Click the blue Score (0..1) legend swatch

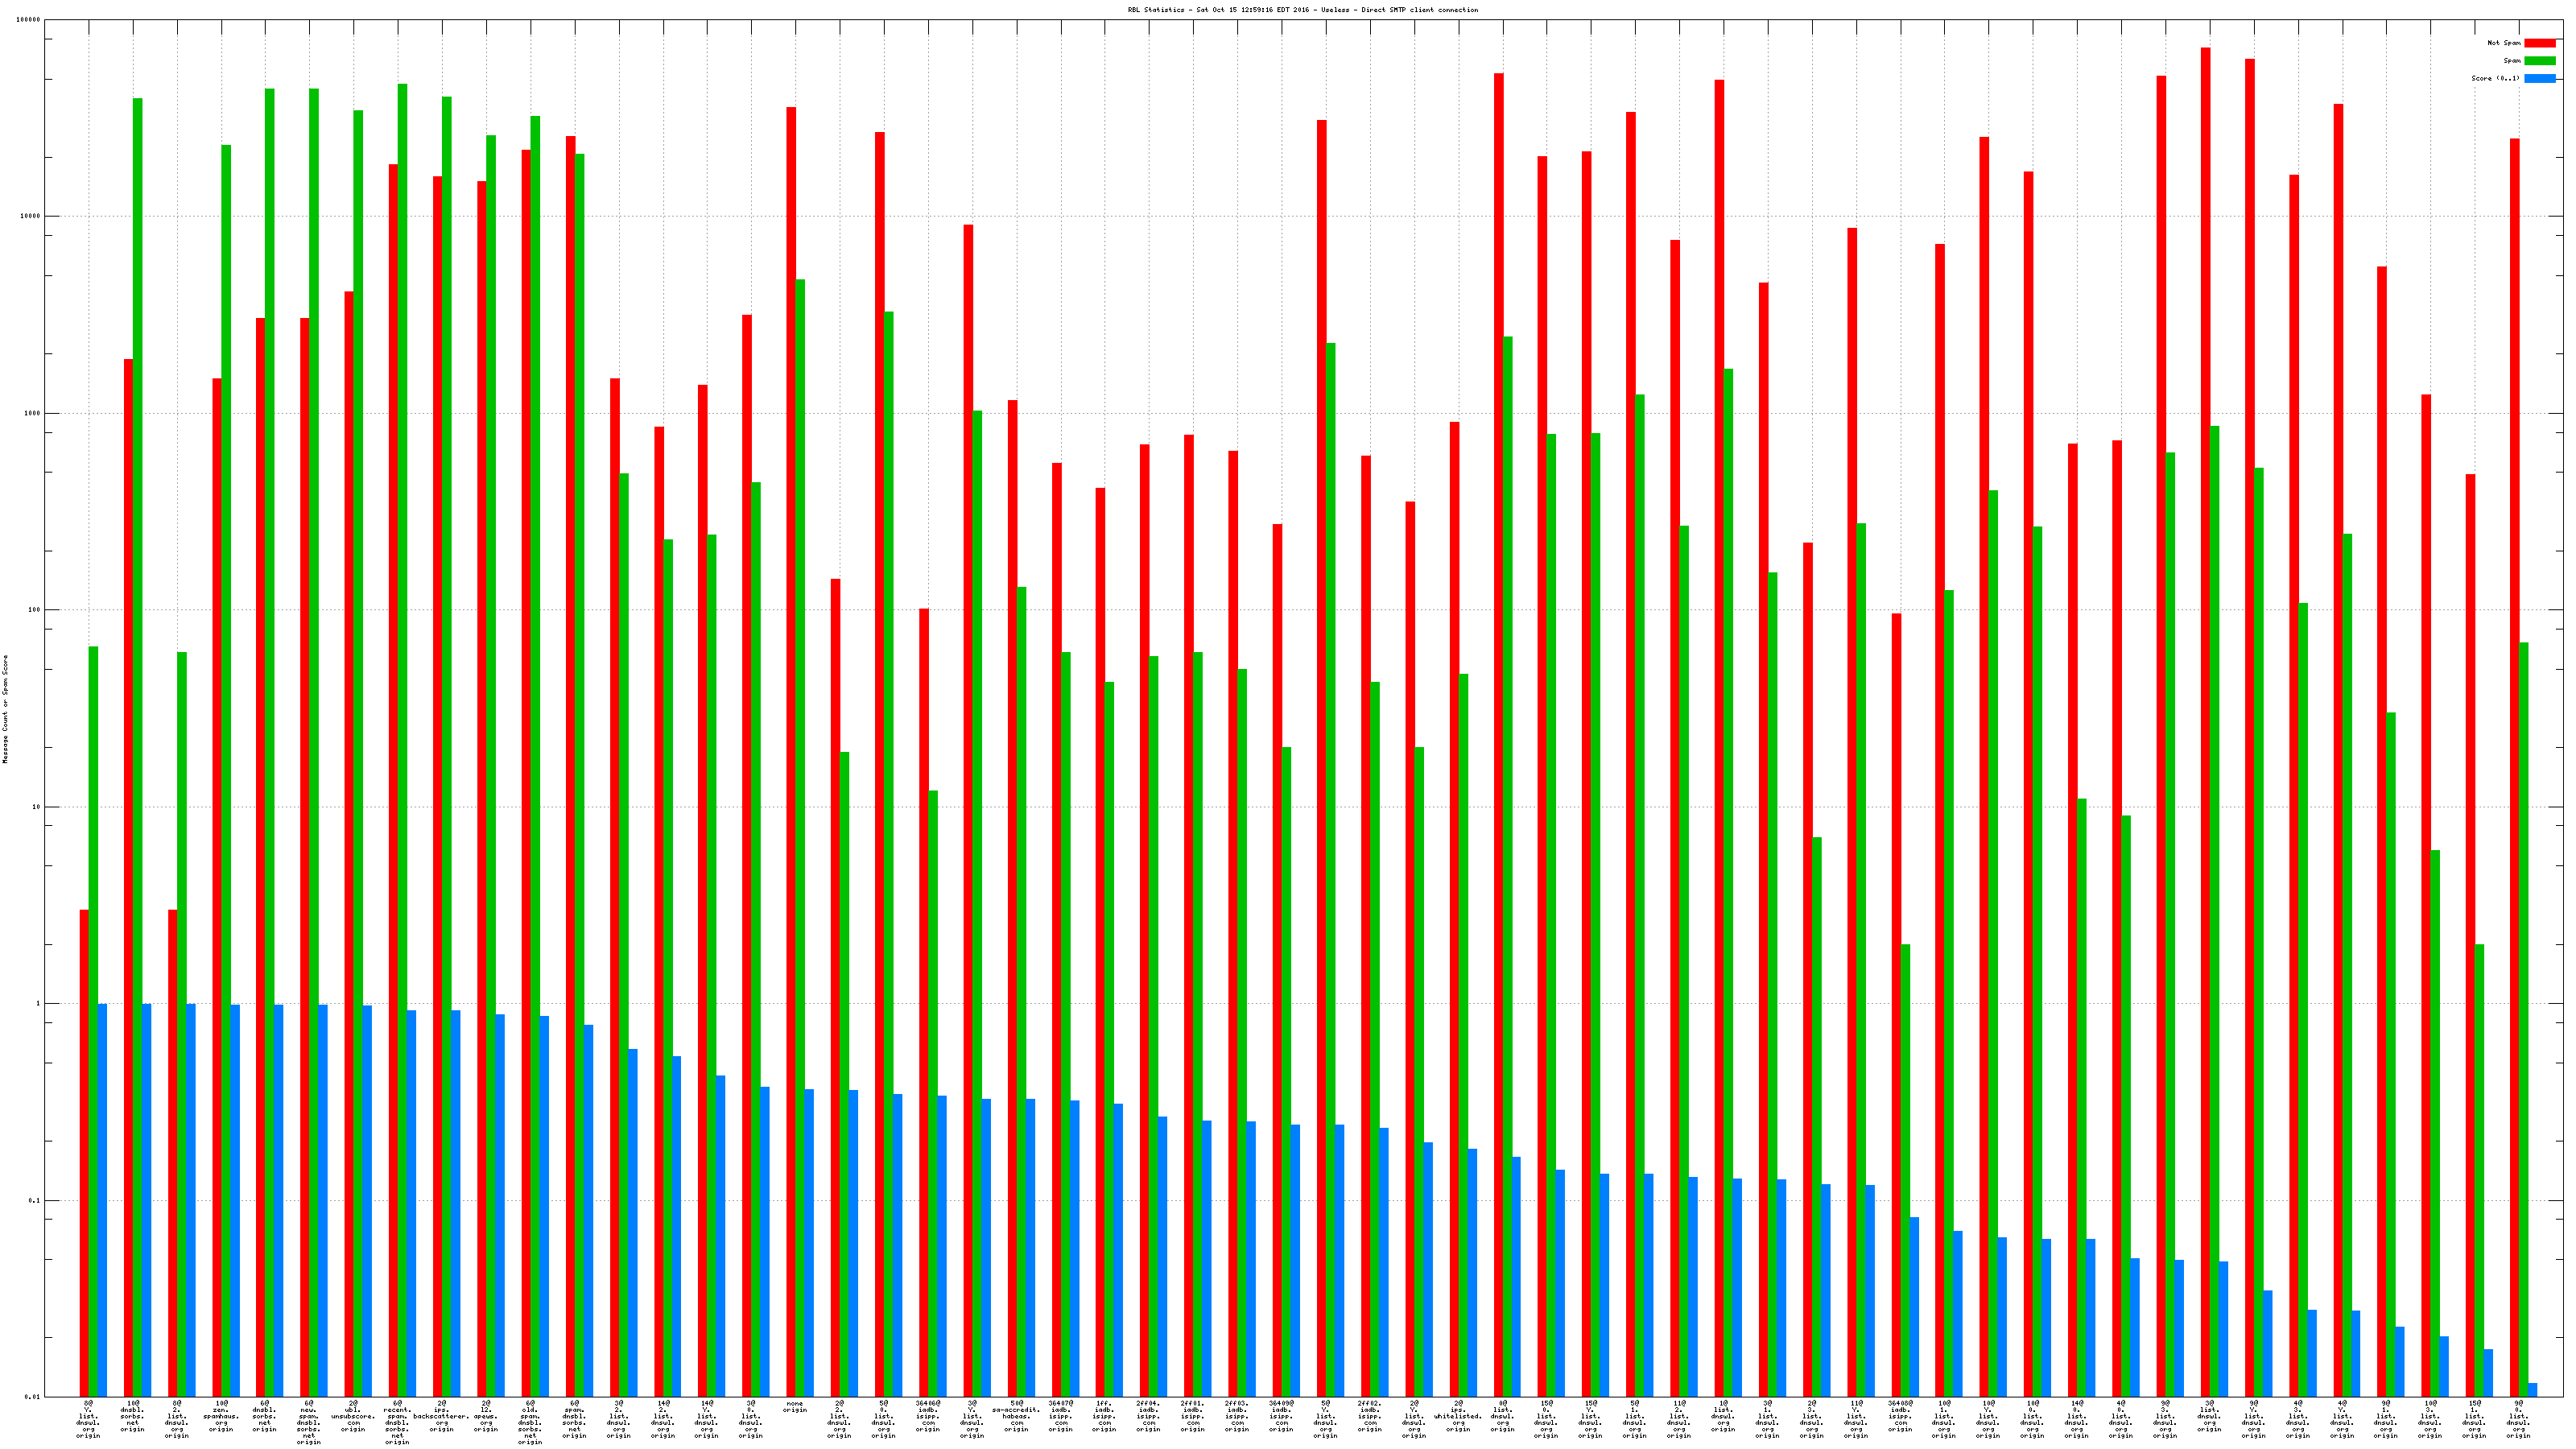[2539, 78]
